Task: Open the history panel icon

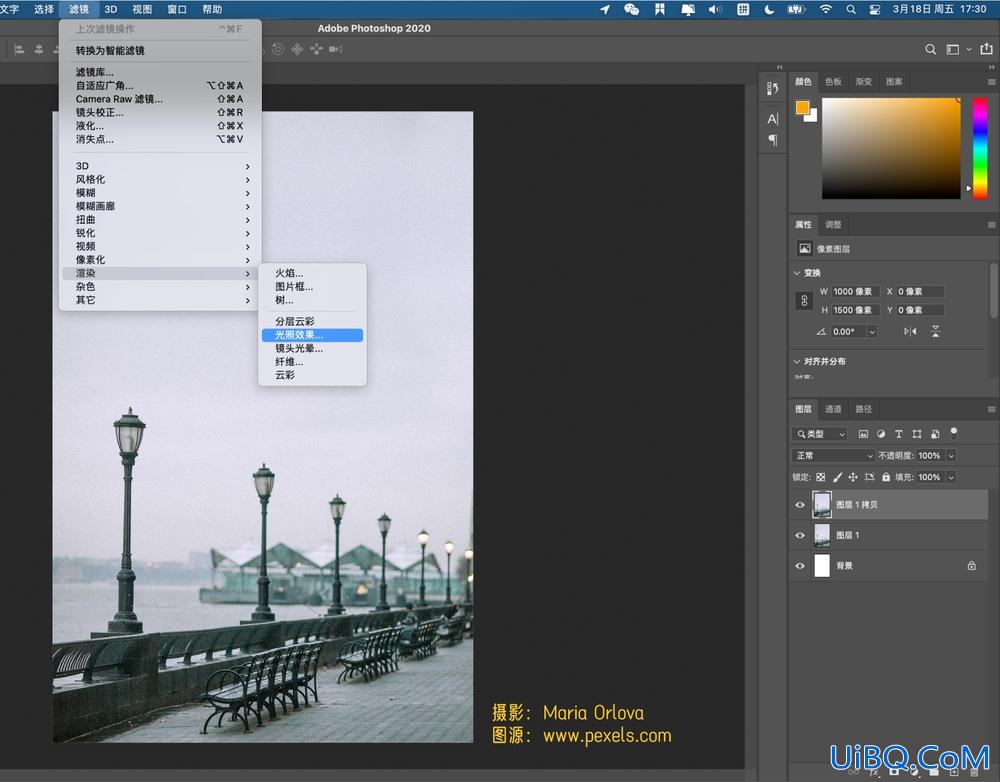Action: click(x=772, y=89)
